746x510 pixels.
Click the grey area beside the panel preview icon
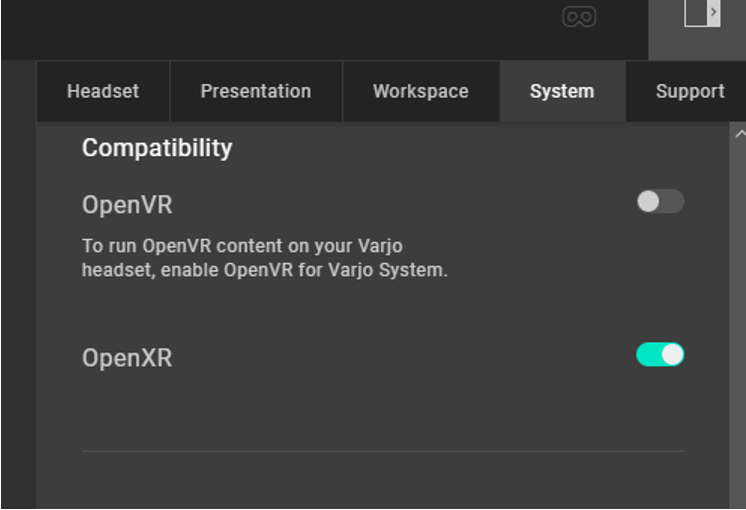click(666, 29)
